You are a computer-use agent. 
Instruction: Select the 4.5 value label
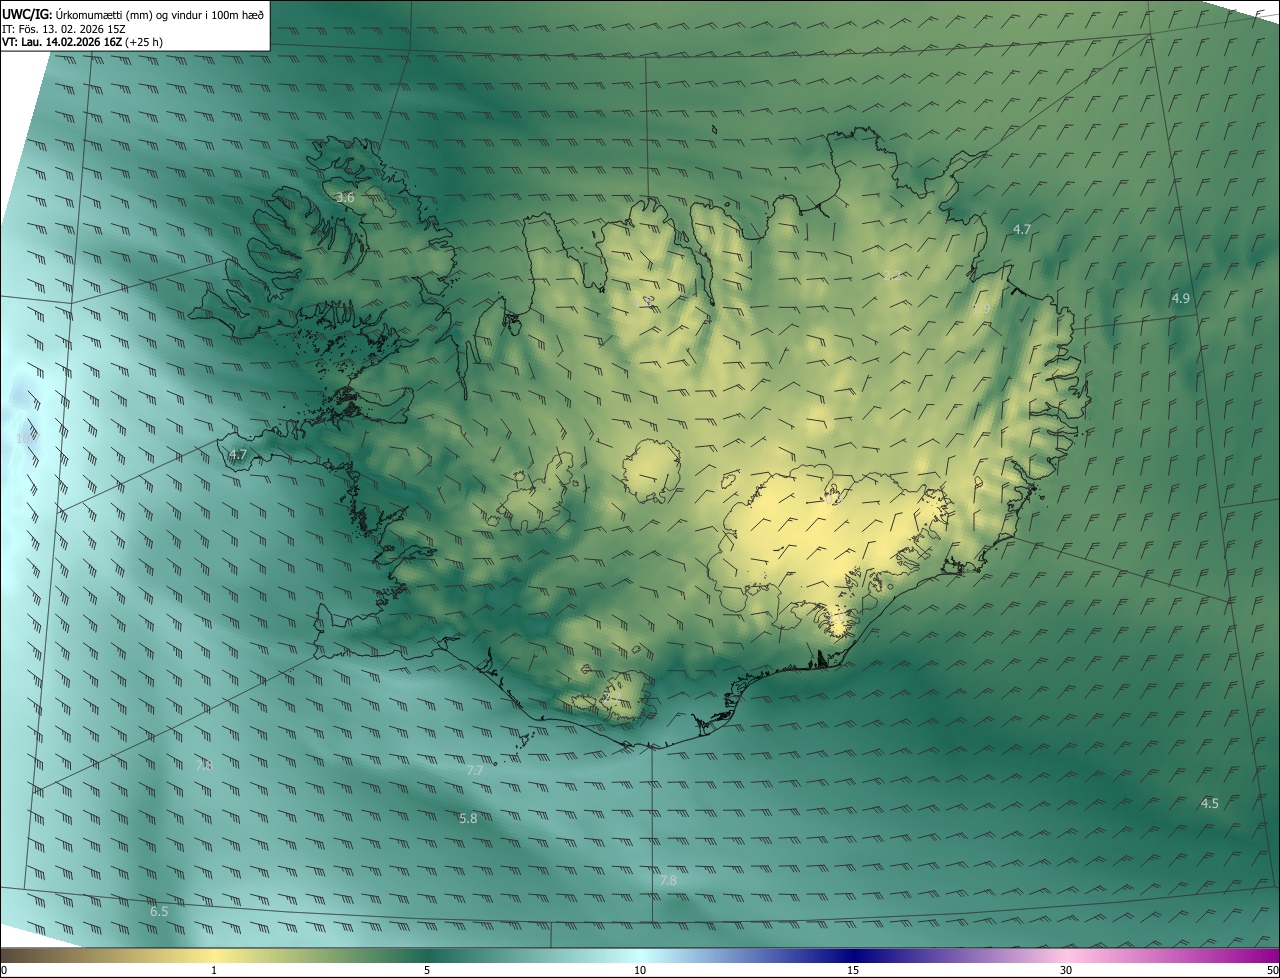[1210, 804]
